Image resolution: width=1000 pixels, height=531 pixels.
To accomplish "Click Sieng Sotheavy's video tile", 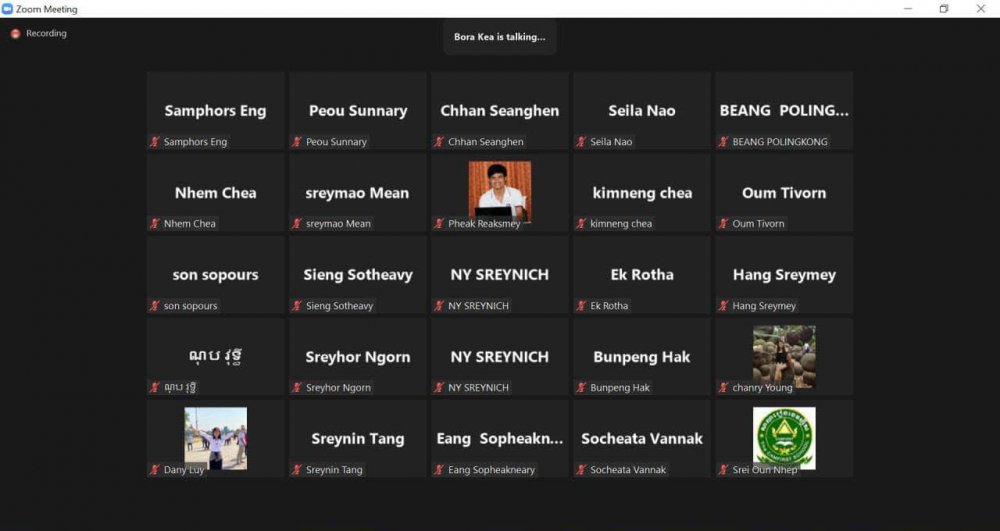I will pos(358,275).
